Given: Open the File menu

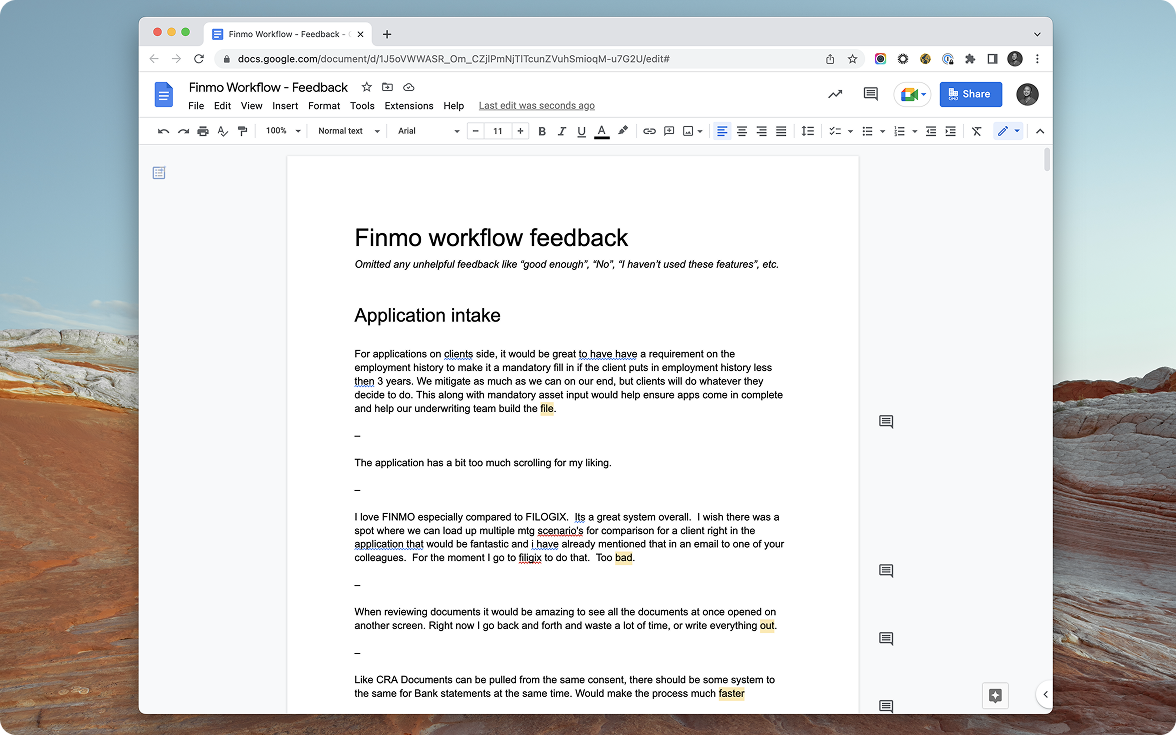Looking at the screenshot, I should [x=196, y=106].
